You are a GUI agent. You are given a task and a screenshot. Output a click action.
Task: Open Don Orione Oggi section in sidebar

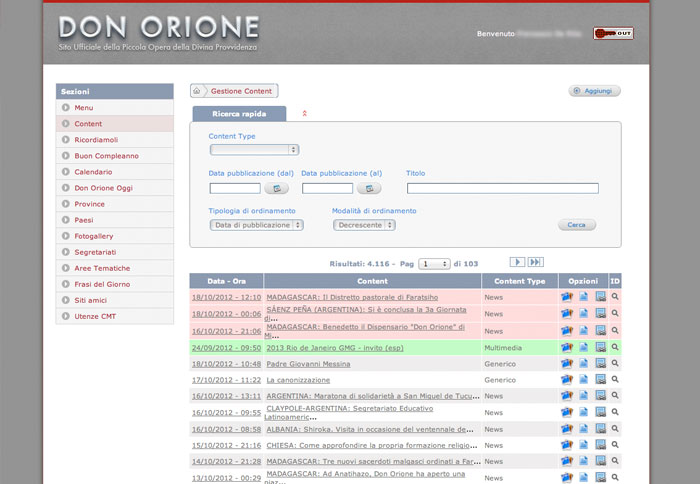(115, 188)
